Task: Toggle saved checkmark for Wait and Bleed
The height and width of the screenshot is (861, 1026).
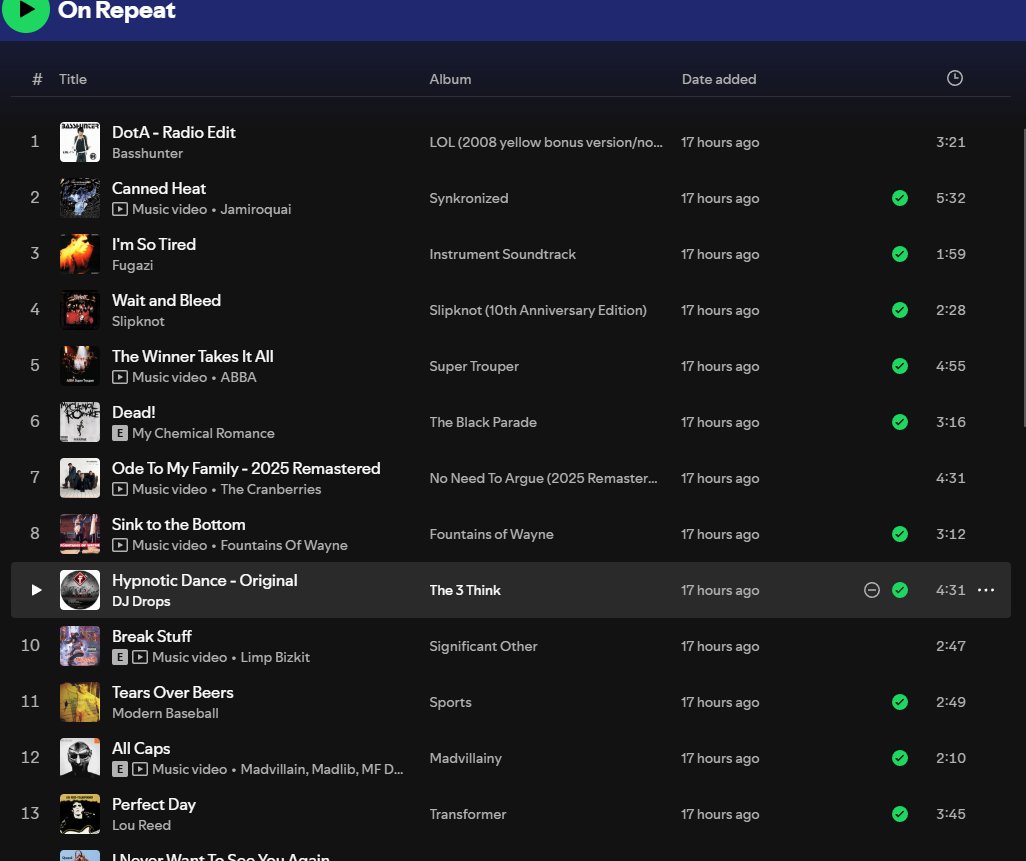Action: point(900,310)
